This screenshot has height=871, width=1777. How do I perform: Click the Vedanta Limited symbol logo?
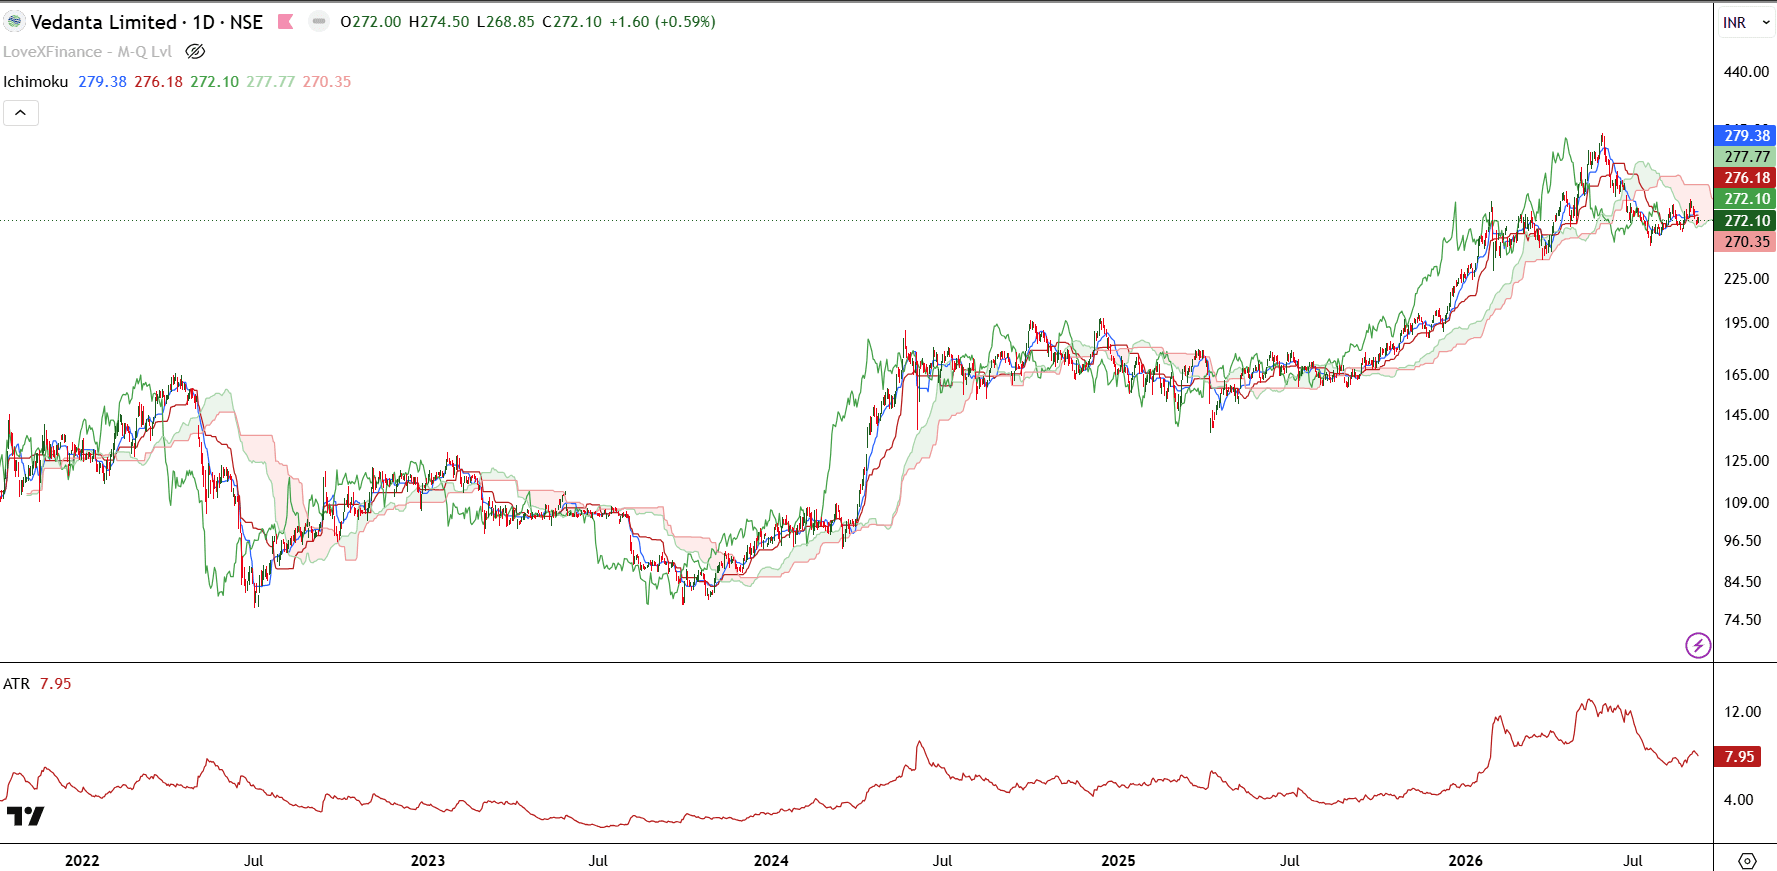(15, 21)
